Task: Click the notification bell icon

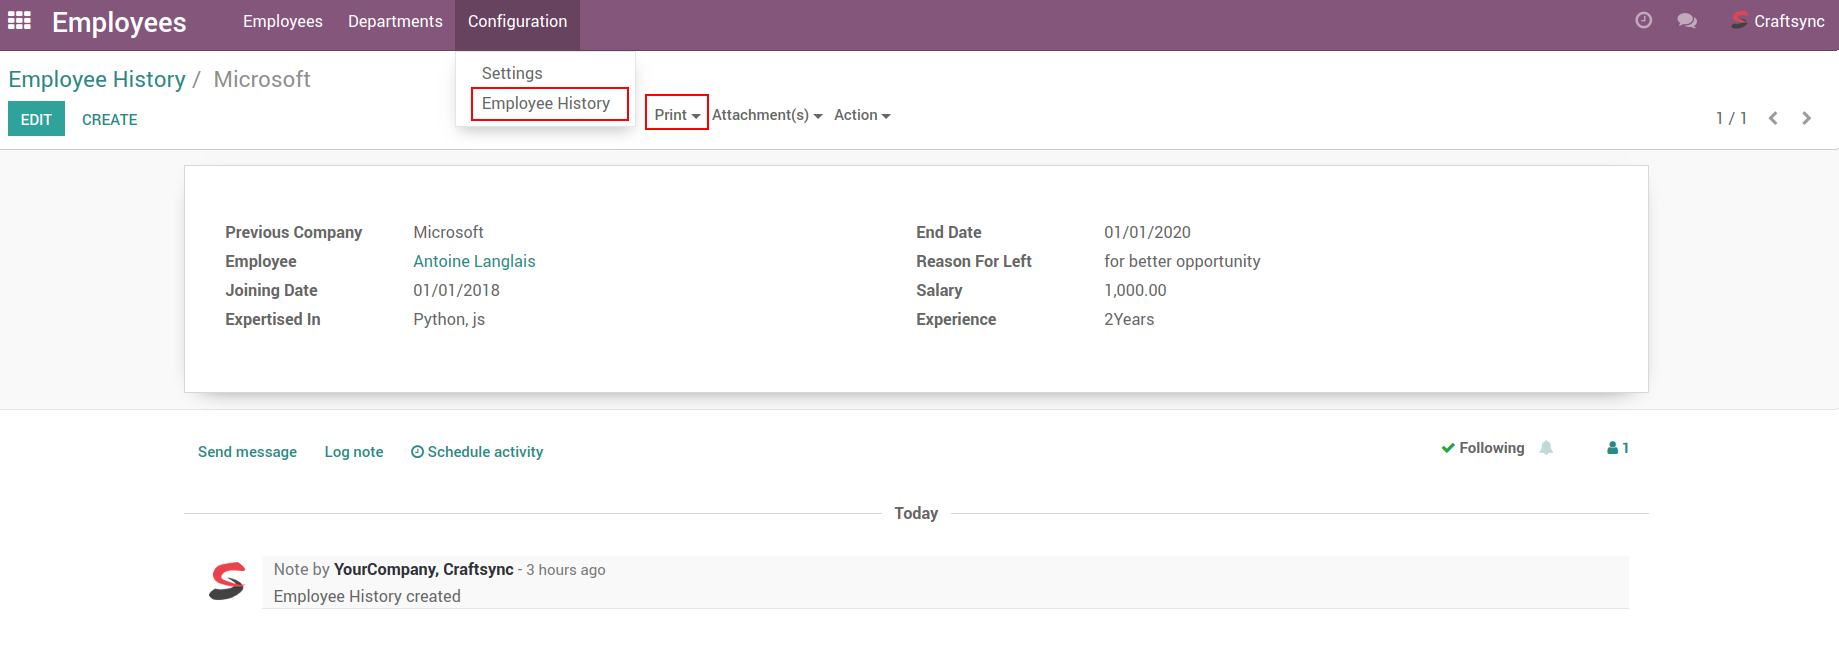Action: pyautogui.click(x=1546, y=448)
